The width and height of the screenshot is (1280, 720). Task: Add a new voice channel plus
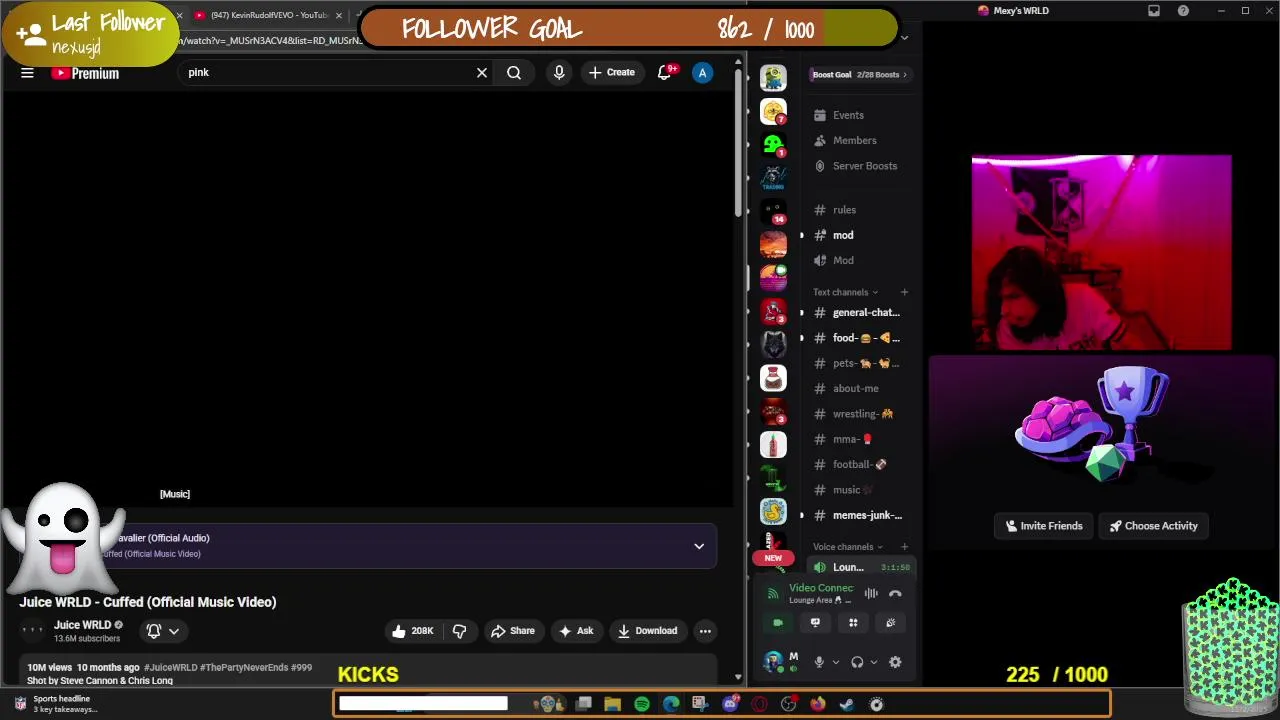(x=904, y=547)
